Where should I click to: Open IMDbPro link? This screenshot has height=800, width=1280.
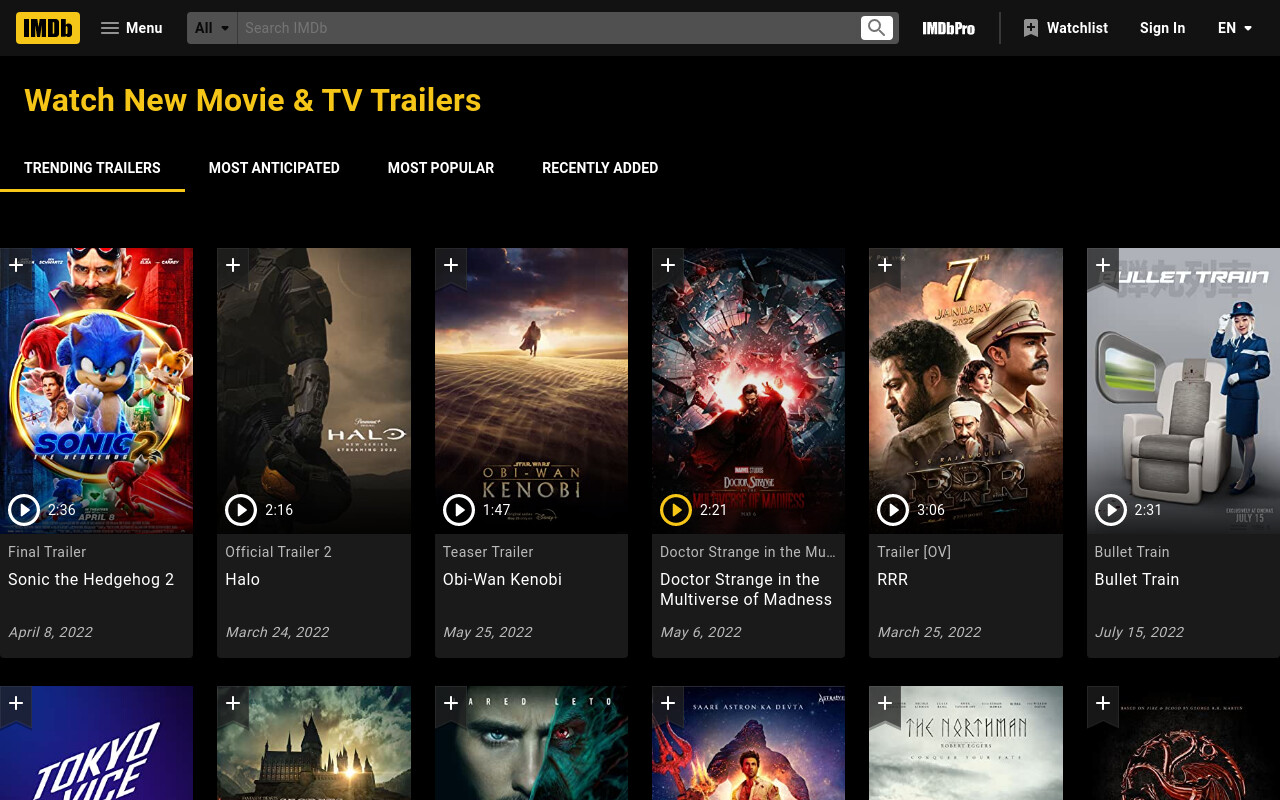click(948, 28)
